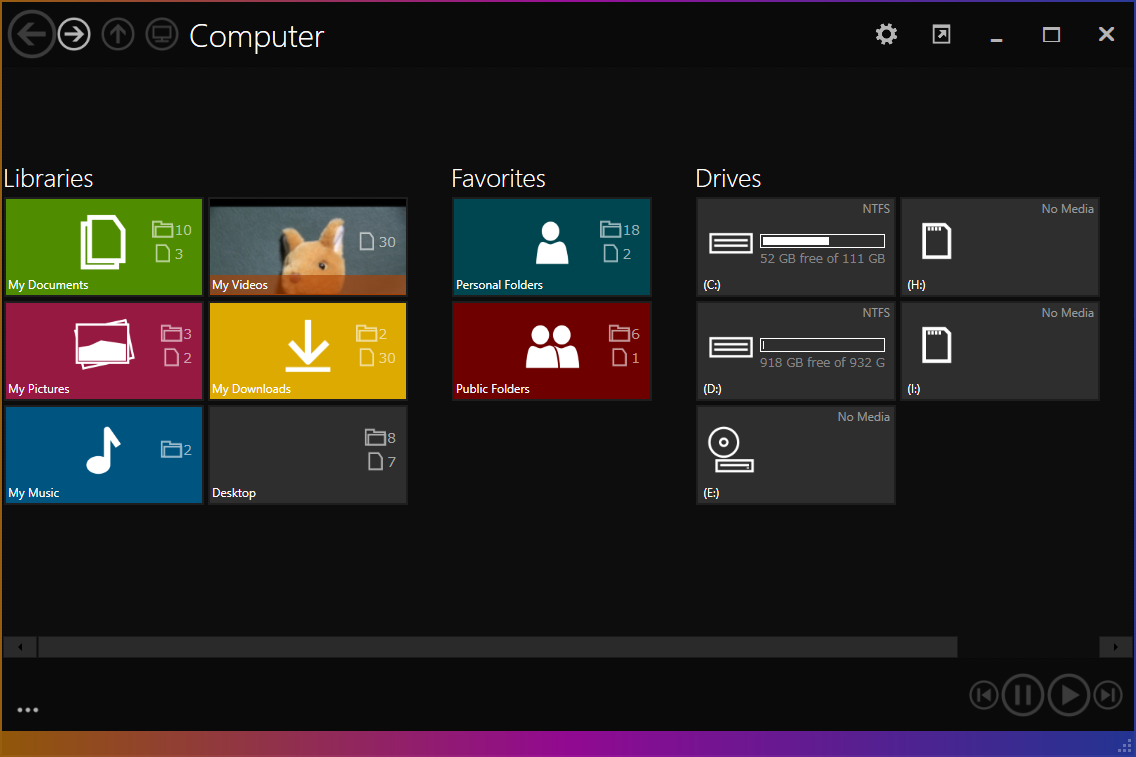Click the left scrollbar arrow
Image resolution: width=1136 pixels, height=757 pixels.
click(19, 647)
